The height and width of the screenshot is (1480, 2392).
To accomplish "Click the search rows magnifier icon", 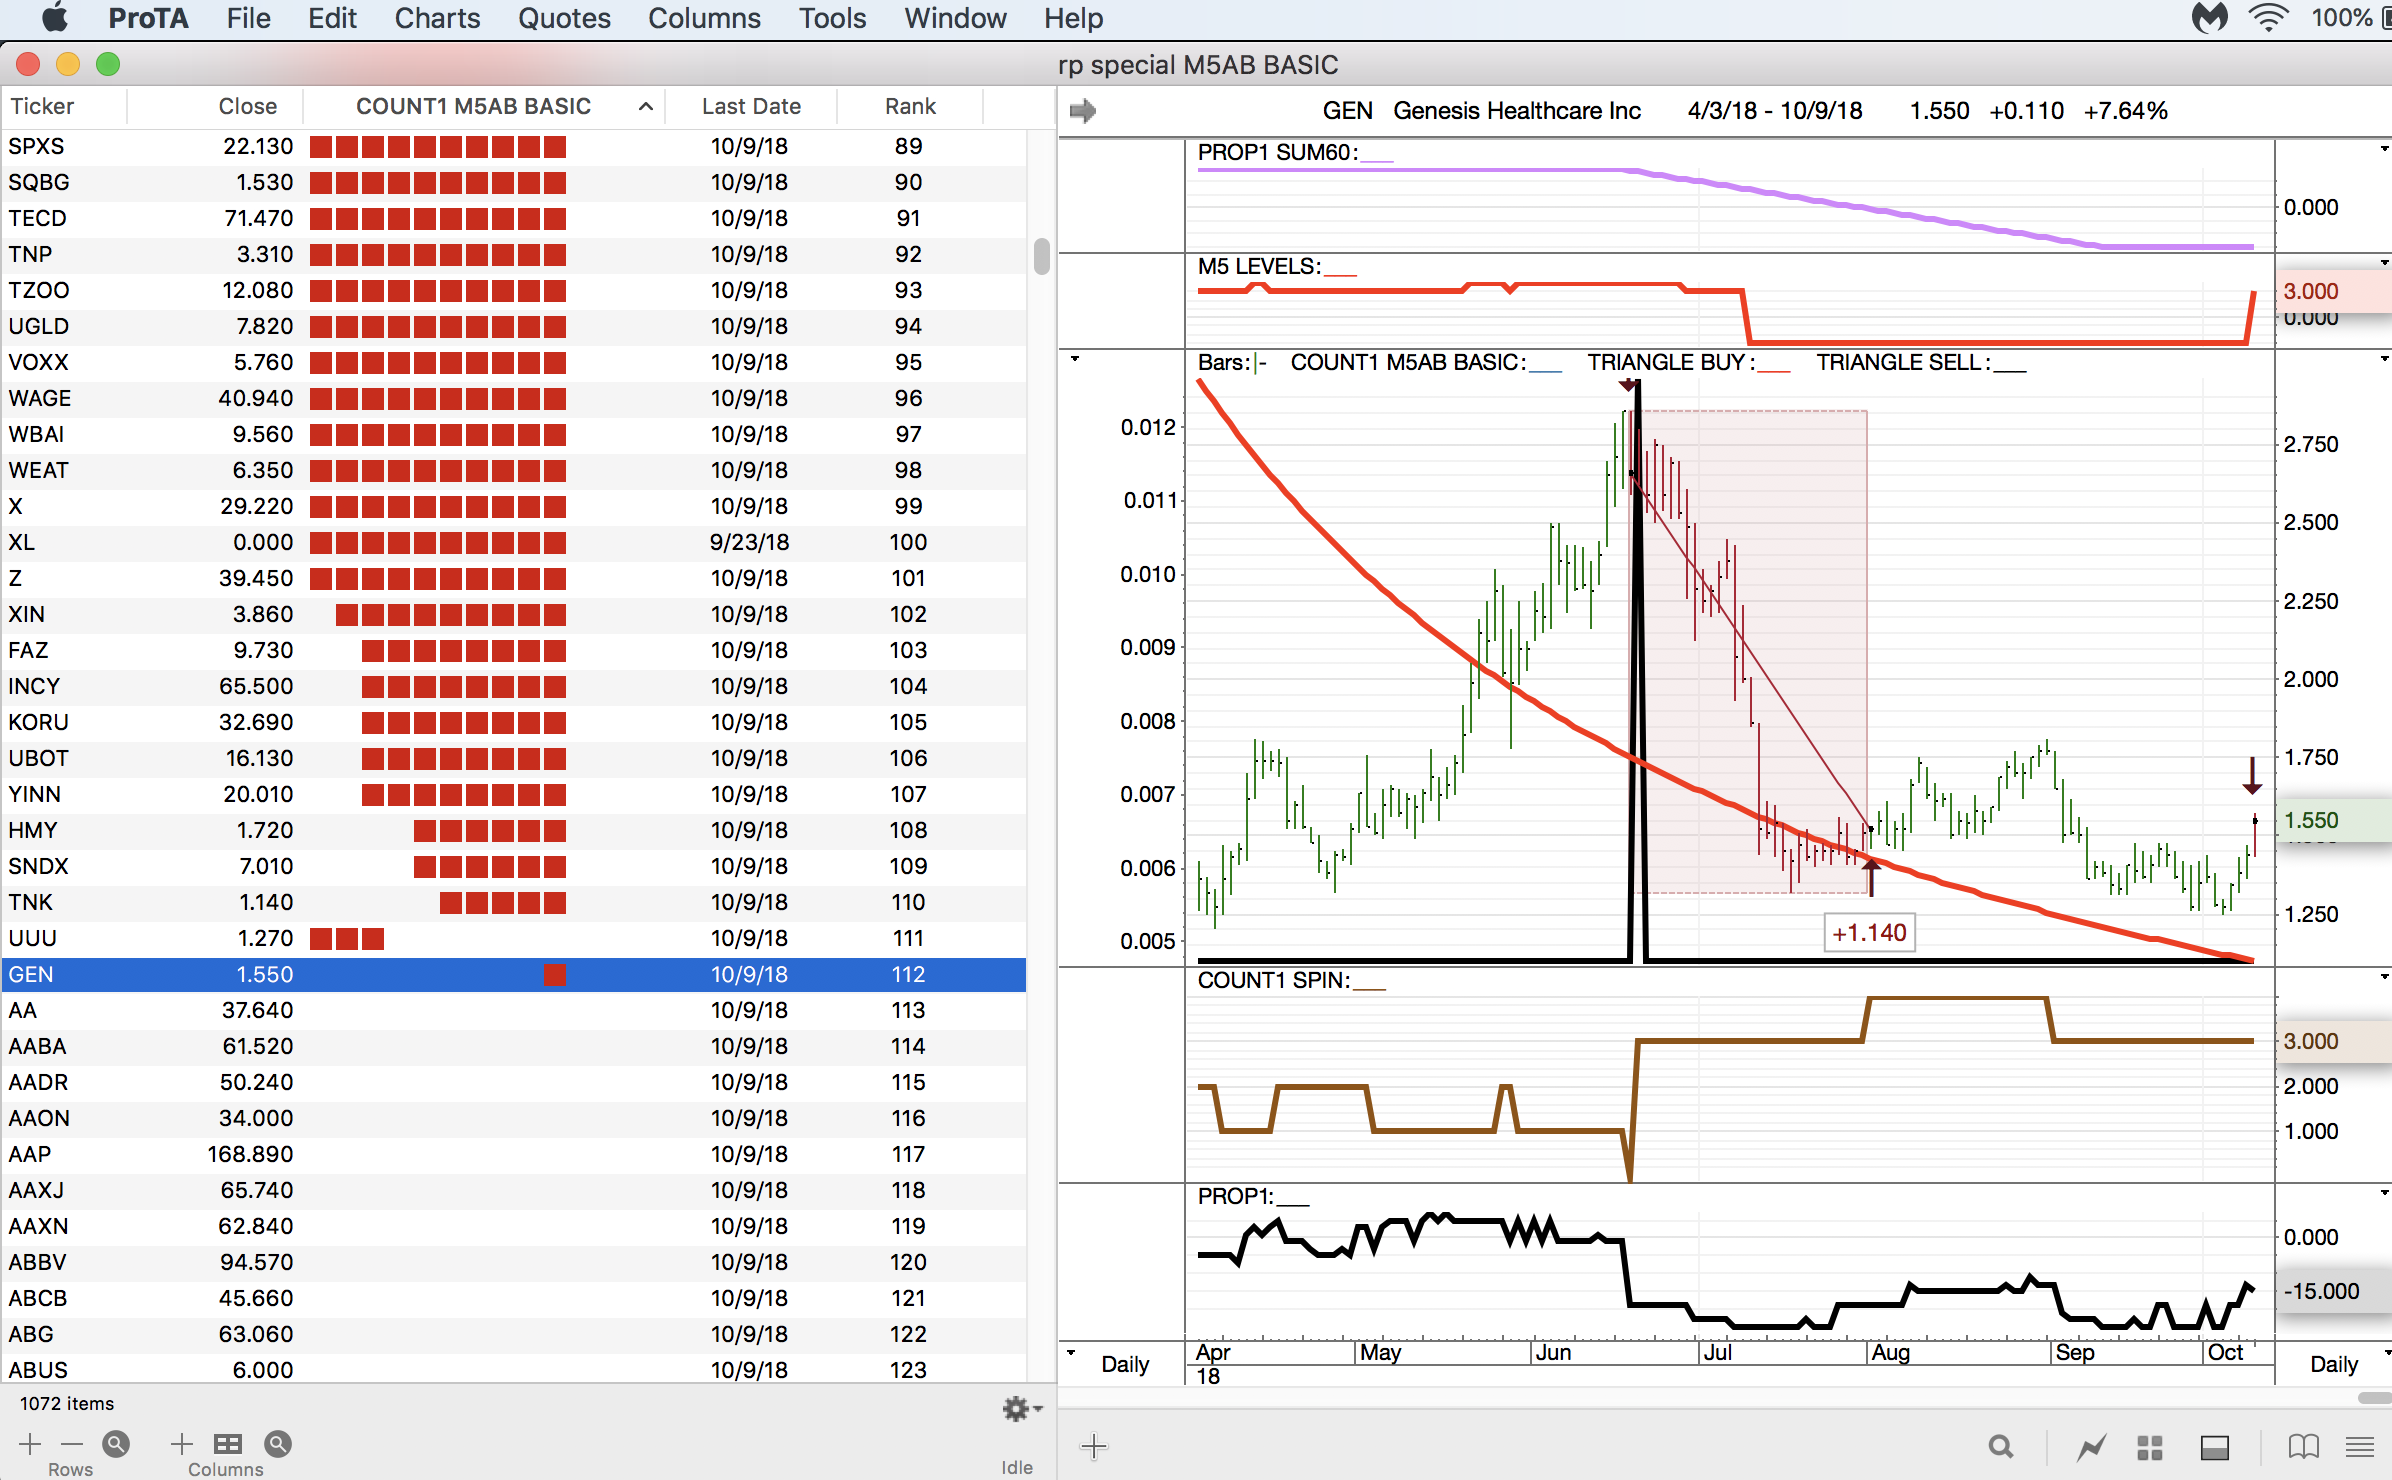I will (x=116, y=1444).
